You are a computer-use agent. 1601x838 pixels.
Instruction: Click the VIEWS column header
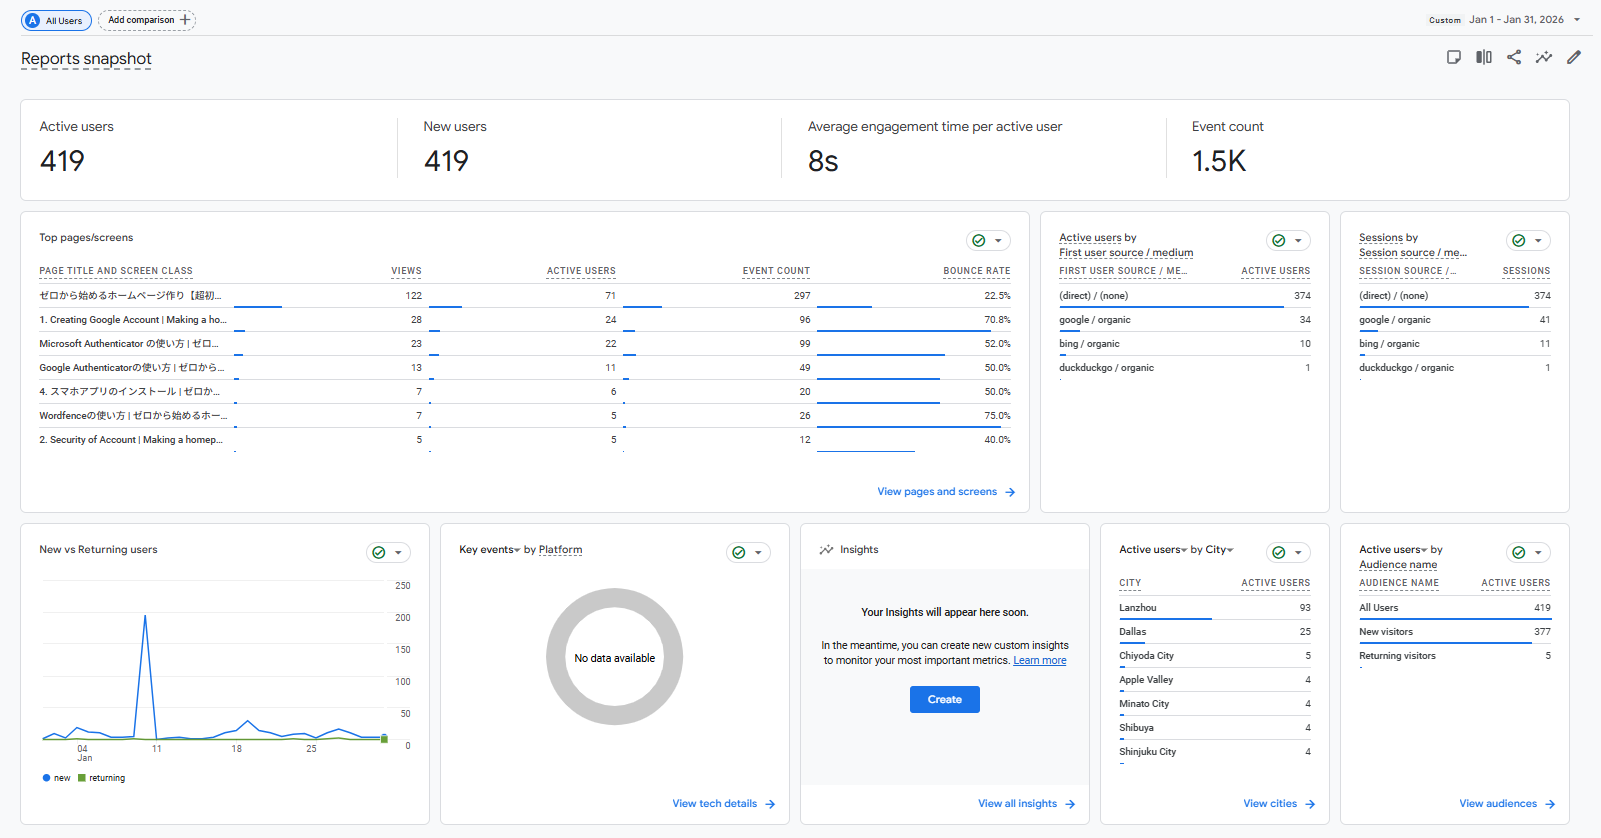pos(406,271)
